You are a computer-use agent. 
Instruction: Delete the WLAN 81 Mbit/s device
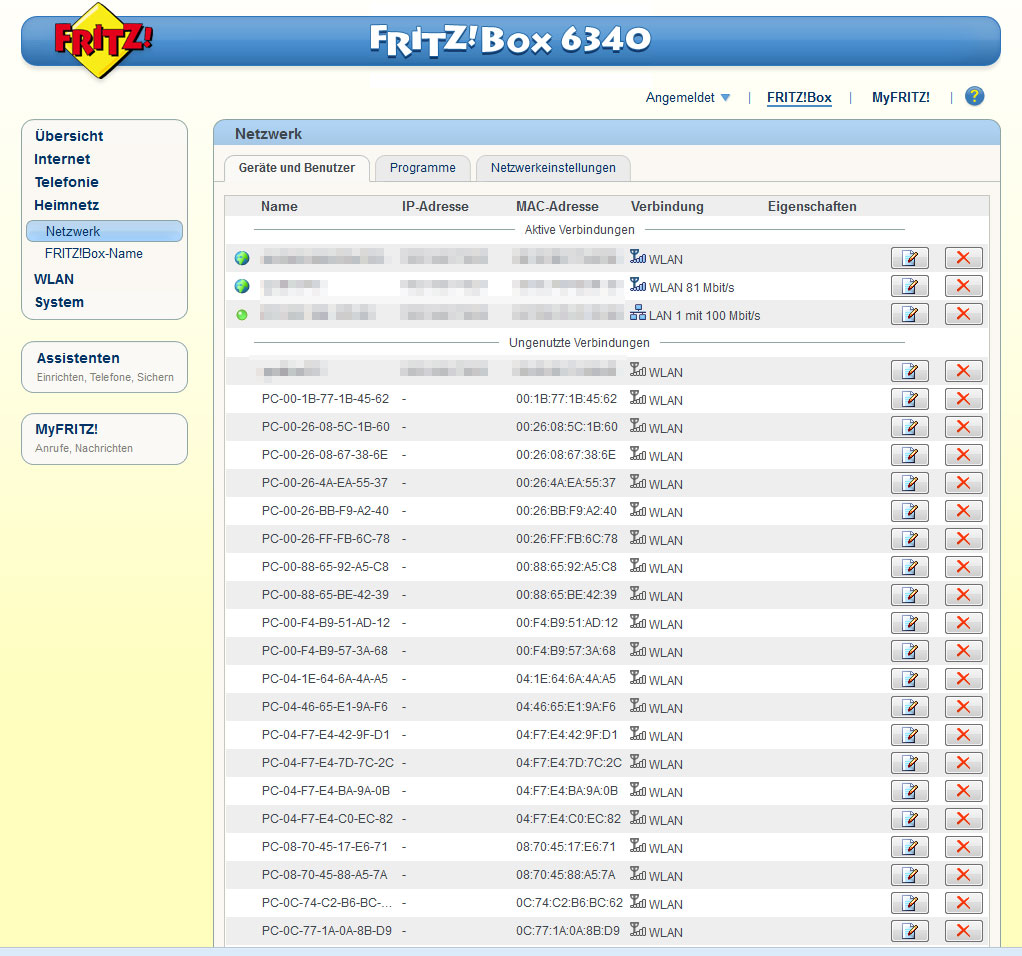(x=963, y=286)
